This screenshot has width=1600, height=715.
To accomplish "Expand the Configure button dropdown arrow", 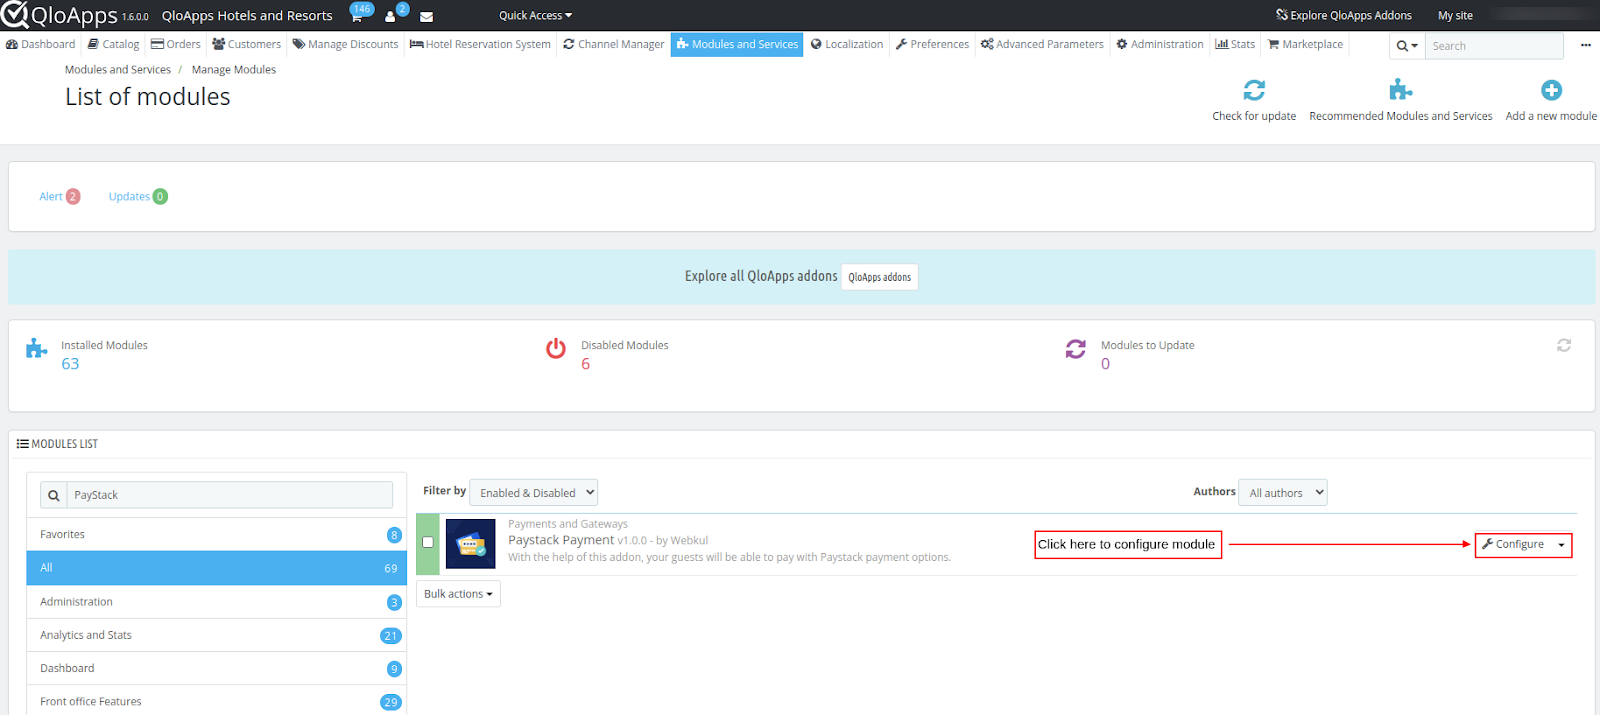I will [x=1561, y=545].
